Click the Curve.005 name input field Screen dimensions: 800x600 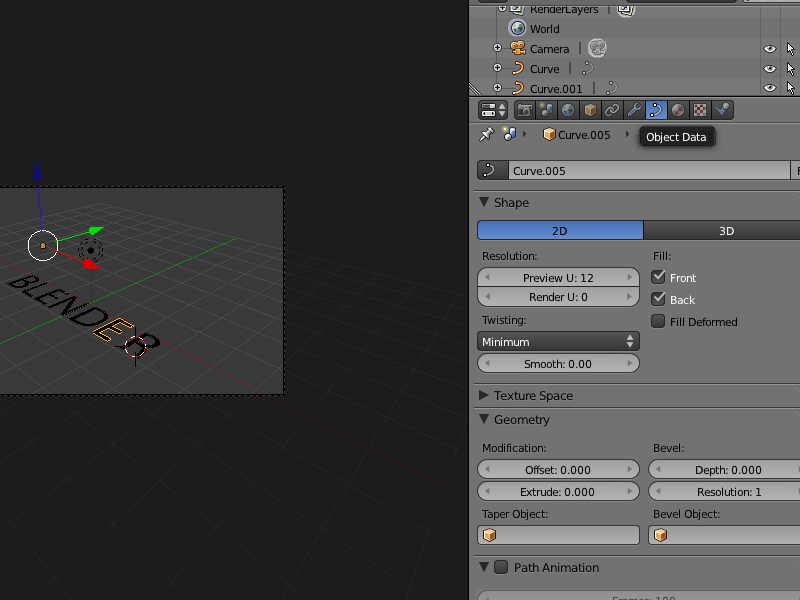(649, 170)
